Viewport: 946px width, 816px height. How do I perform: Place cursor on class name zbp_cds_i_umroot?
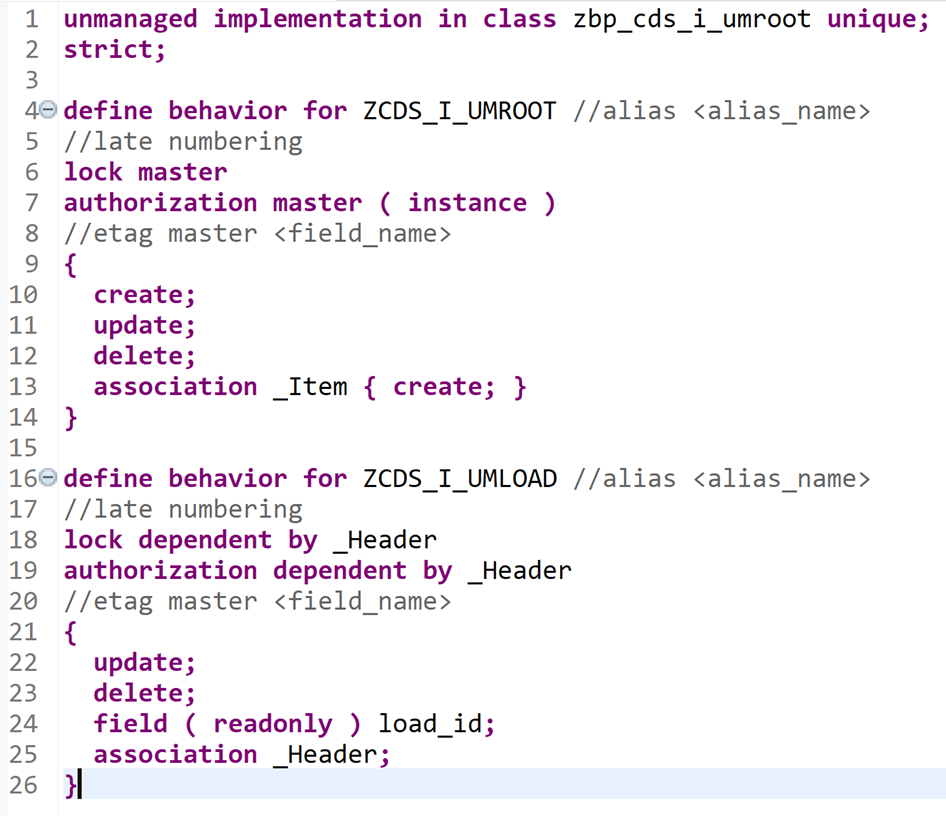(692, 19)
